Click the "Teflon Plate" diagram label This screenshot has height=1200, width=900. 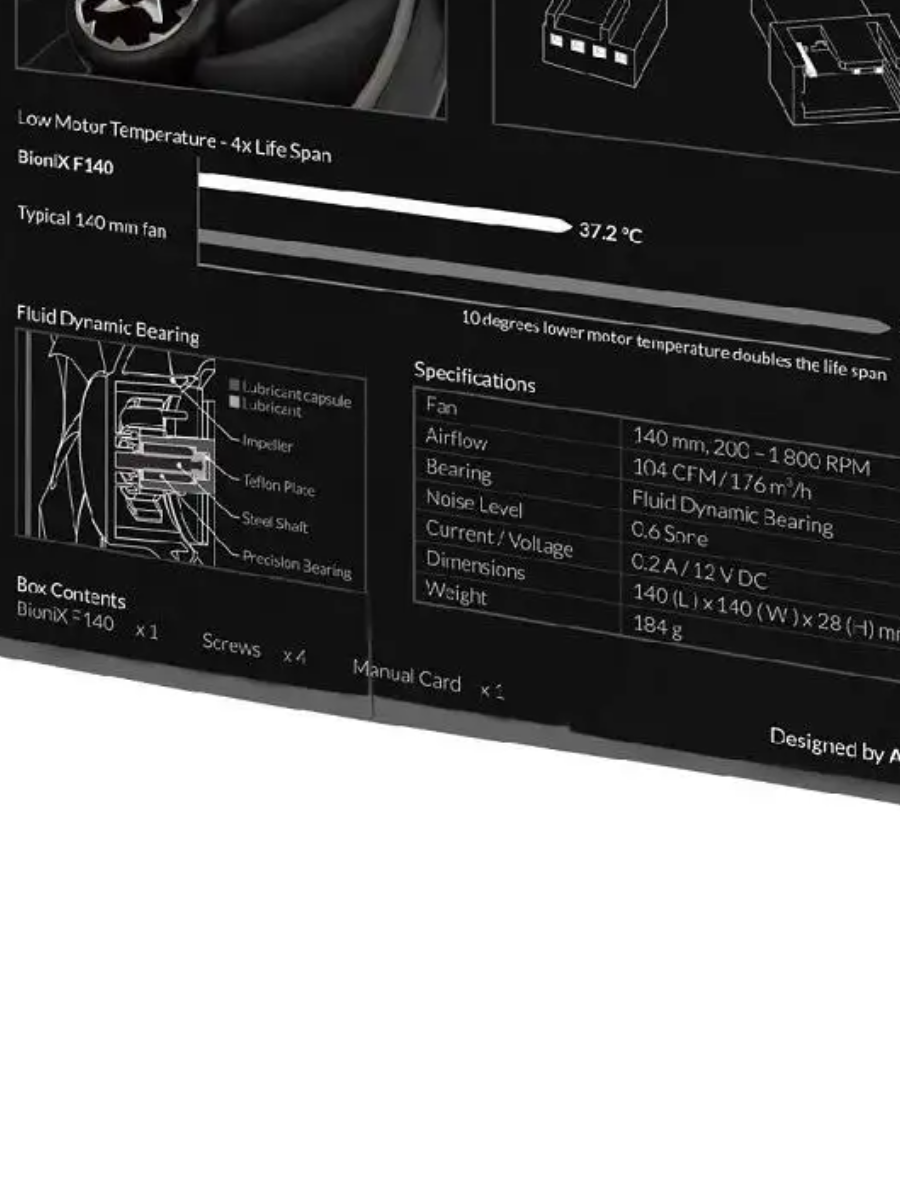pos(278,486)
